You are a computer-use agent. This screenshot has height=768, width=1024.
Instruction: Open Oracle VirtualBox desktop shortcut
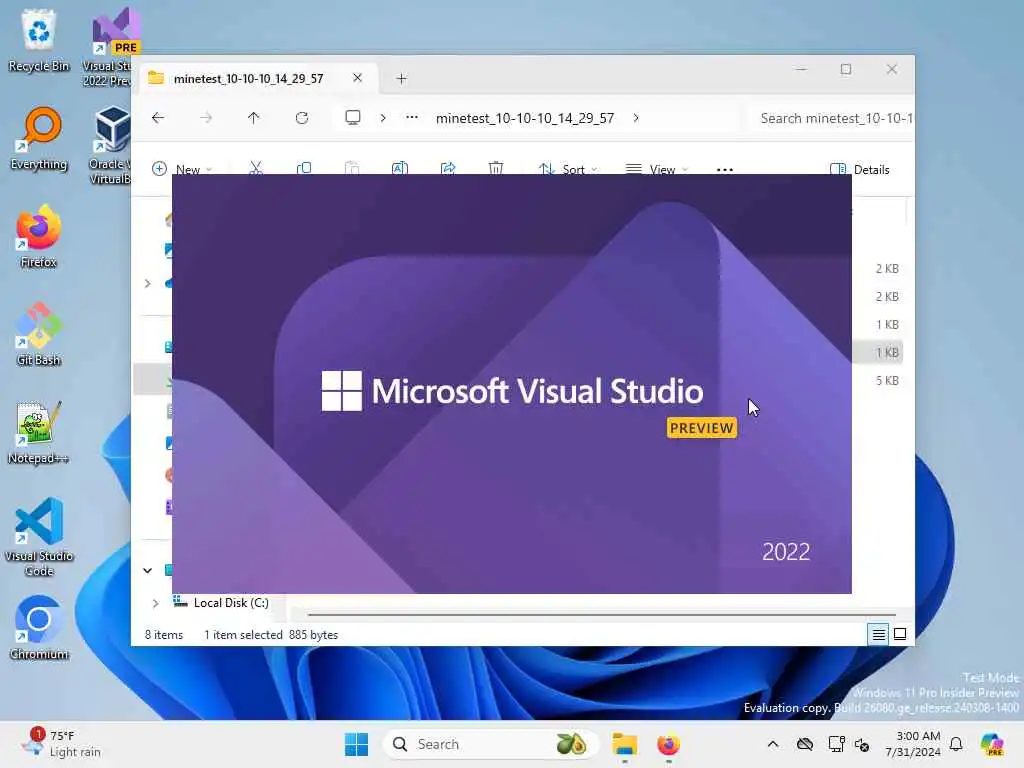110,145
